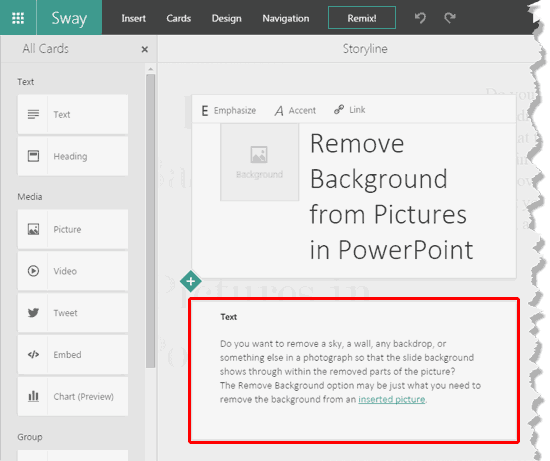This screenshot has width=550, height=461.
Task: Click the Storyline heading
Action: pos(365,49)
